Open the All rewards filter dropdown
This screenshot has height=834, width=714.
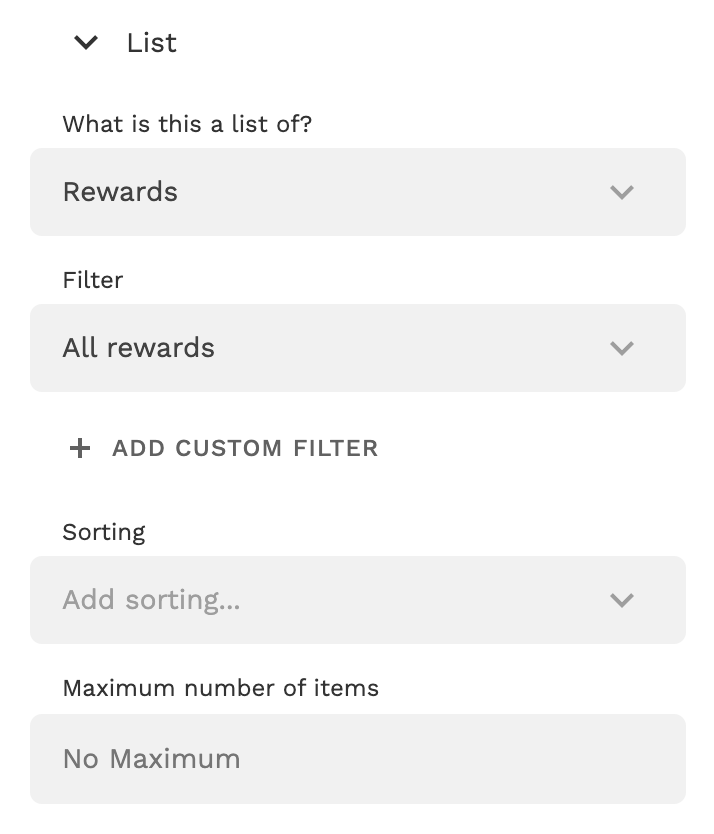tap(358, 348)
